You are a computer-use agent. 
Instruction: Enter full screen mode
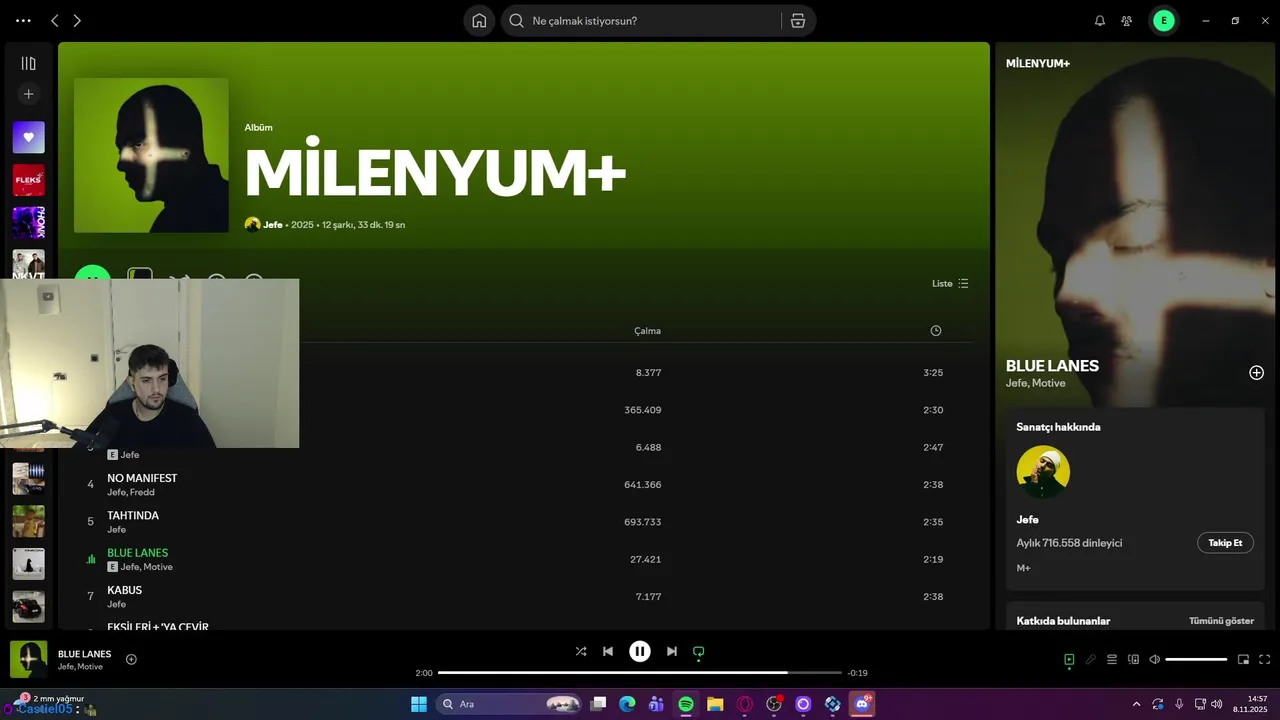tap(1265, 659)
